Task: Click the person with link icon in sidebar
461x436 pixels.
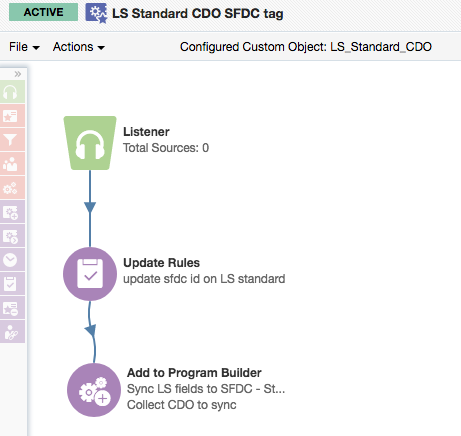Action: point(11,332)
